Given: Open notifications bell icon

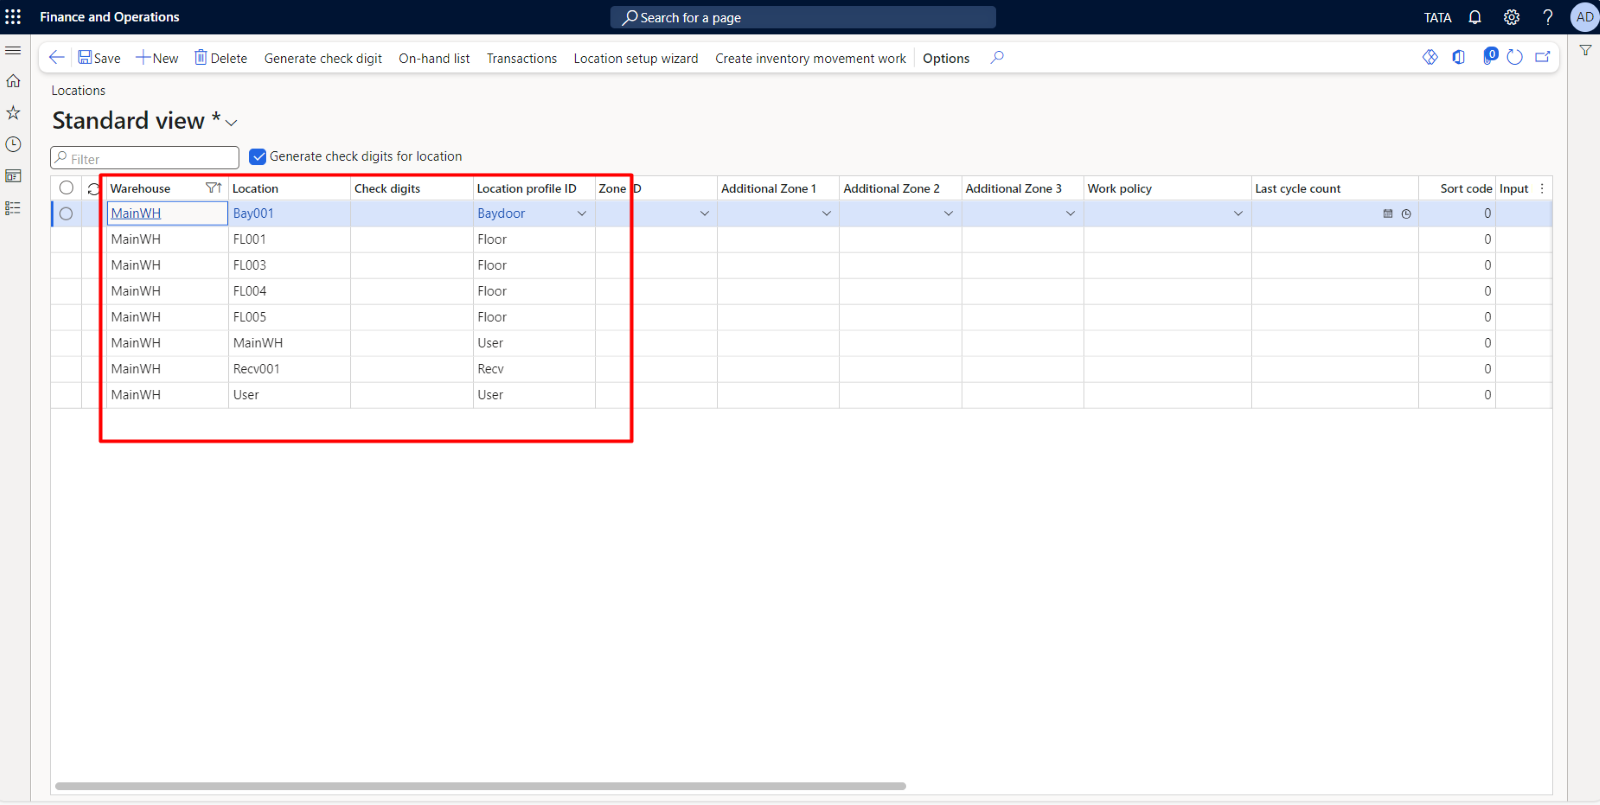Looking at the screenshot, I should (x=1475, y=17).
